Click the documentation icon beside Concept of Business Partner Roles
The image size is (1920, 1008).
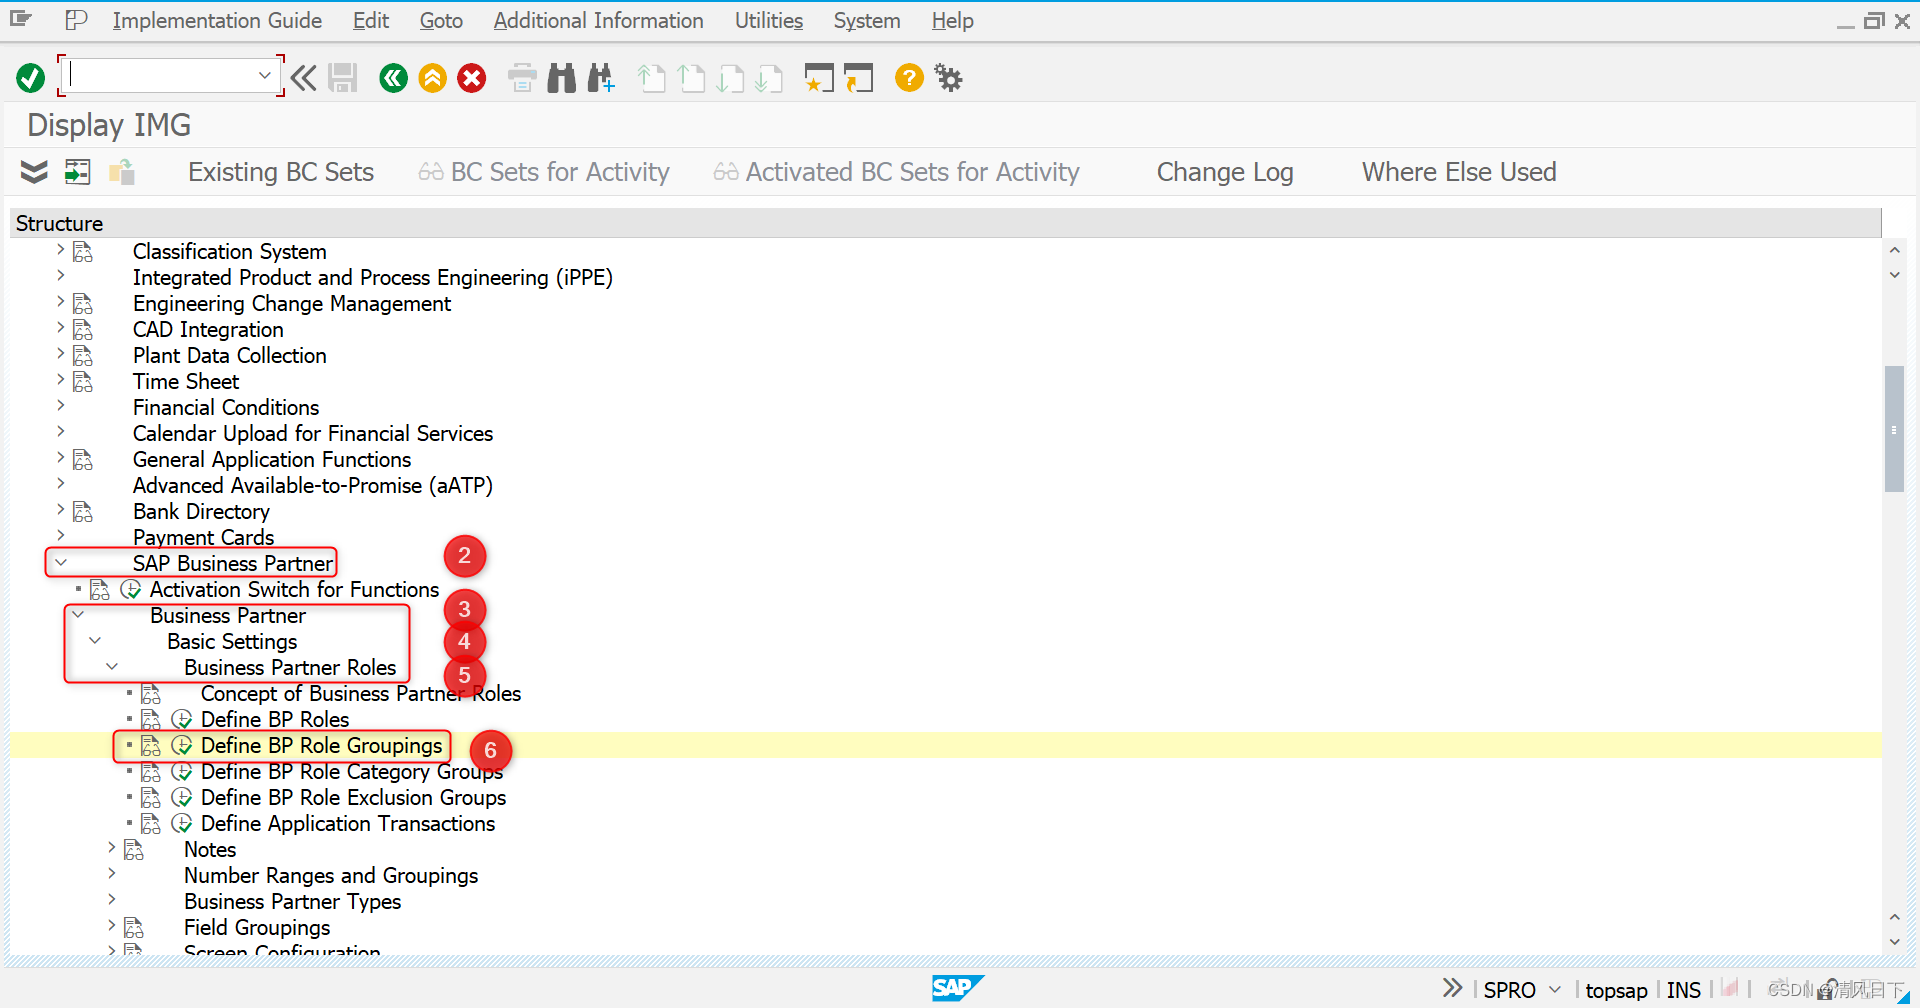(151, 694)
